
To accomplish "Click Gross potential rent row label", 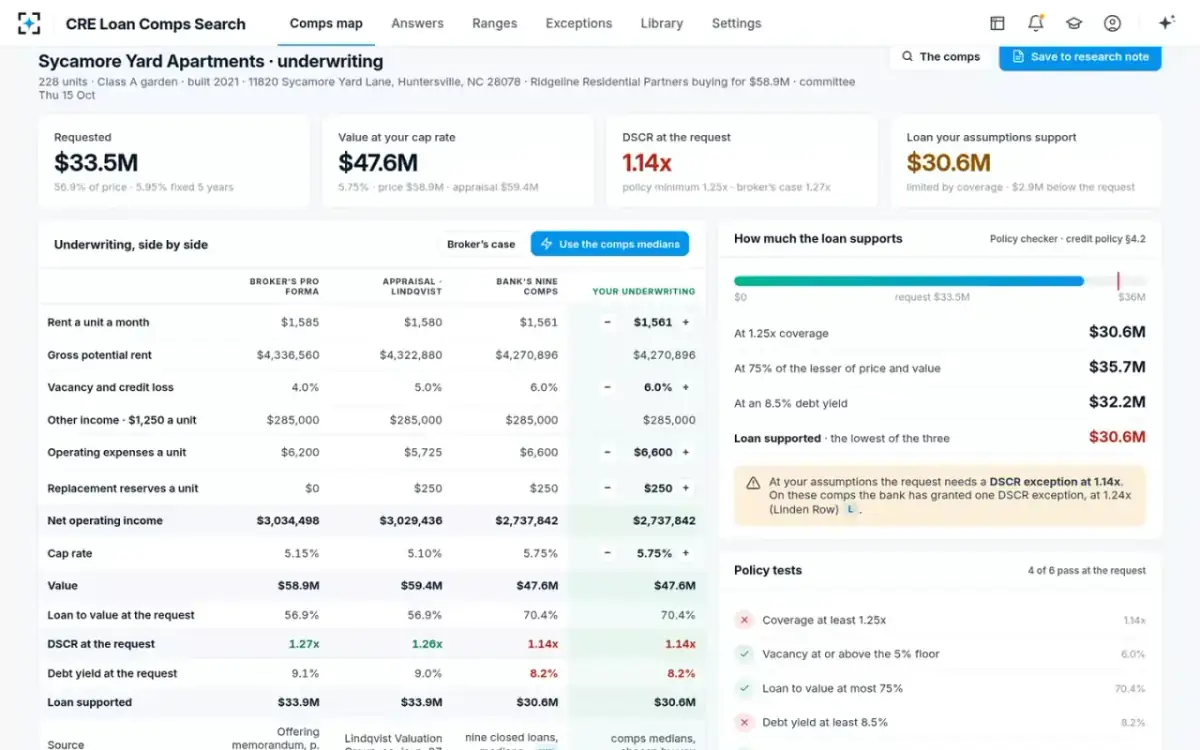I will [98, 355].
